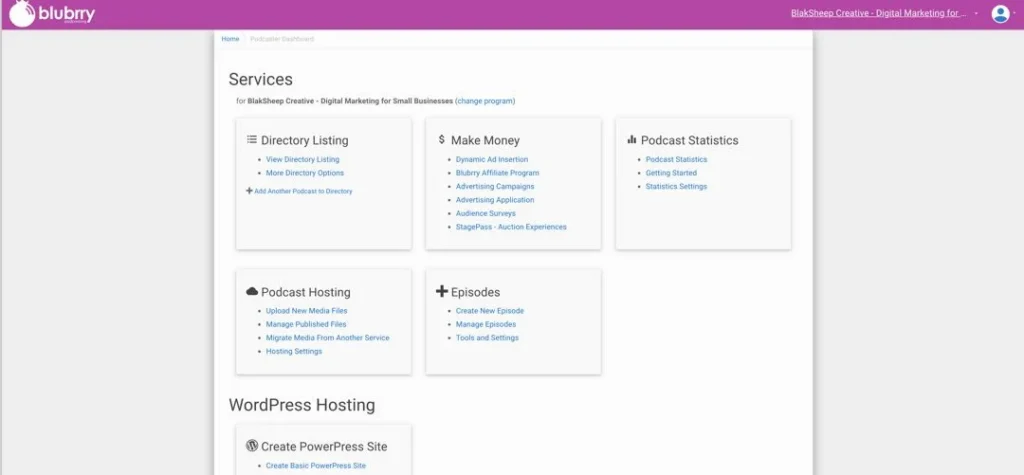
Task: Open Getting Started link
Action: (671, 173)
